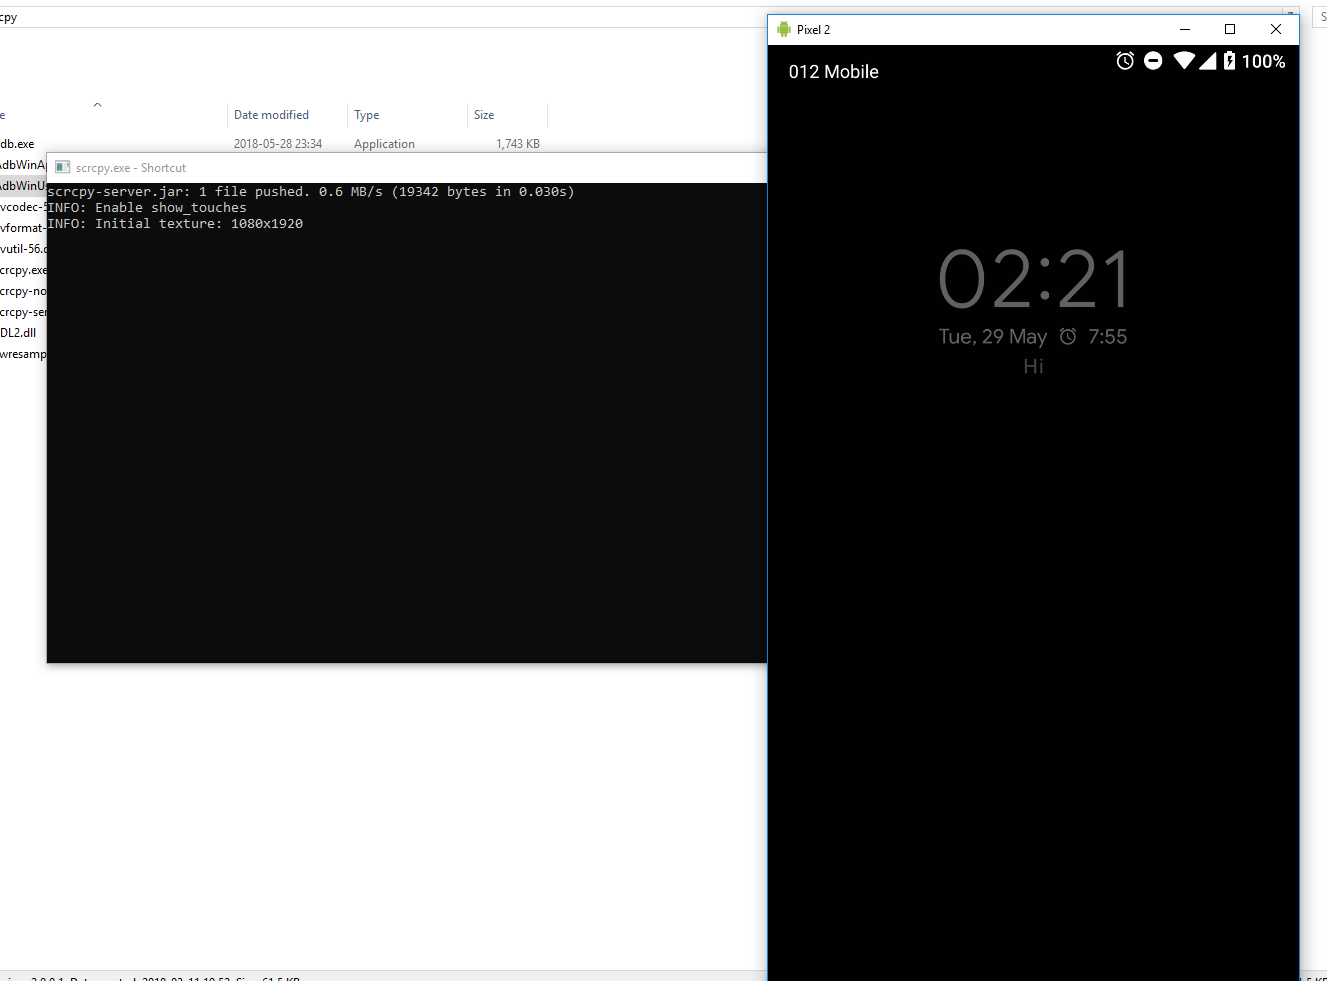Click the Android icon in Pixel 2 title bar
The height and width of the screenshot is (981, 1327).
click(784, 29)
